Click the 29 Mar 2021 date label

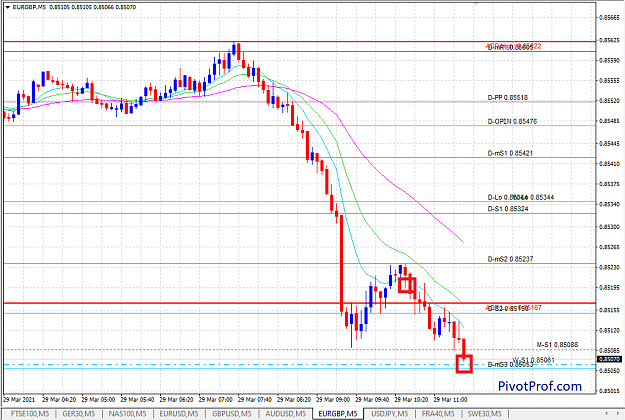tap(19, 399)
